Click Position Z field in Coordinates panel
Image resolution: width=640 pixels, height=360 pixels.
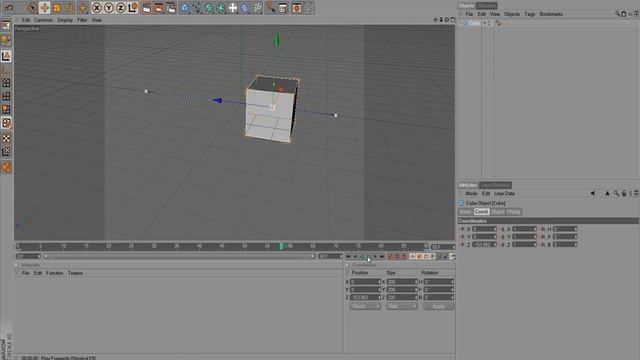tap(365, 298)
